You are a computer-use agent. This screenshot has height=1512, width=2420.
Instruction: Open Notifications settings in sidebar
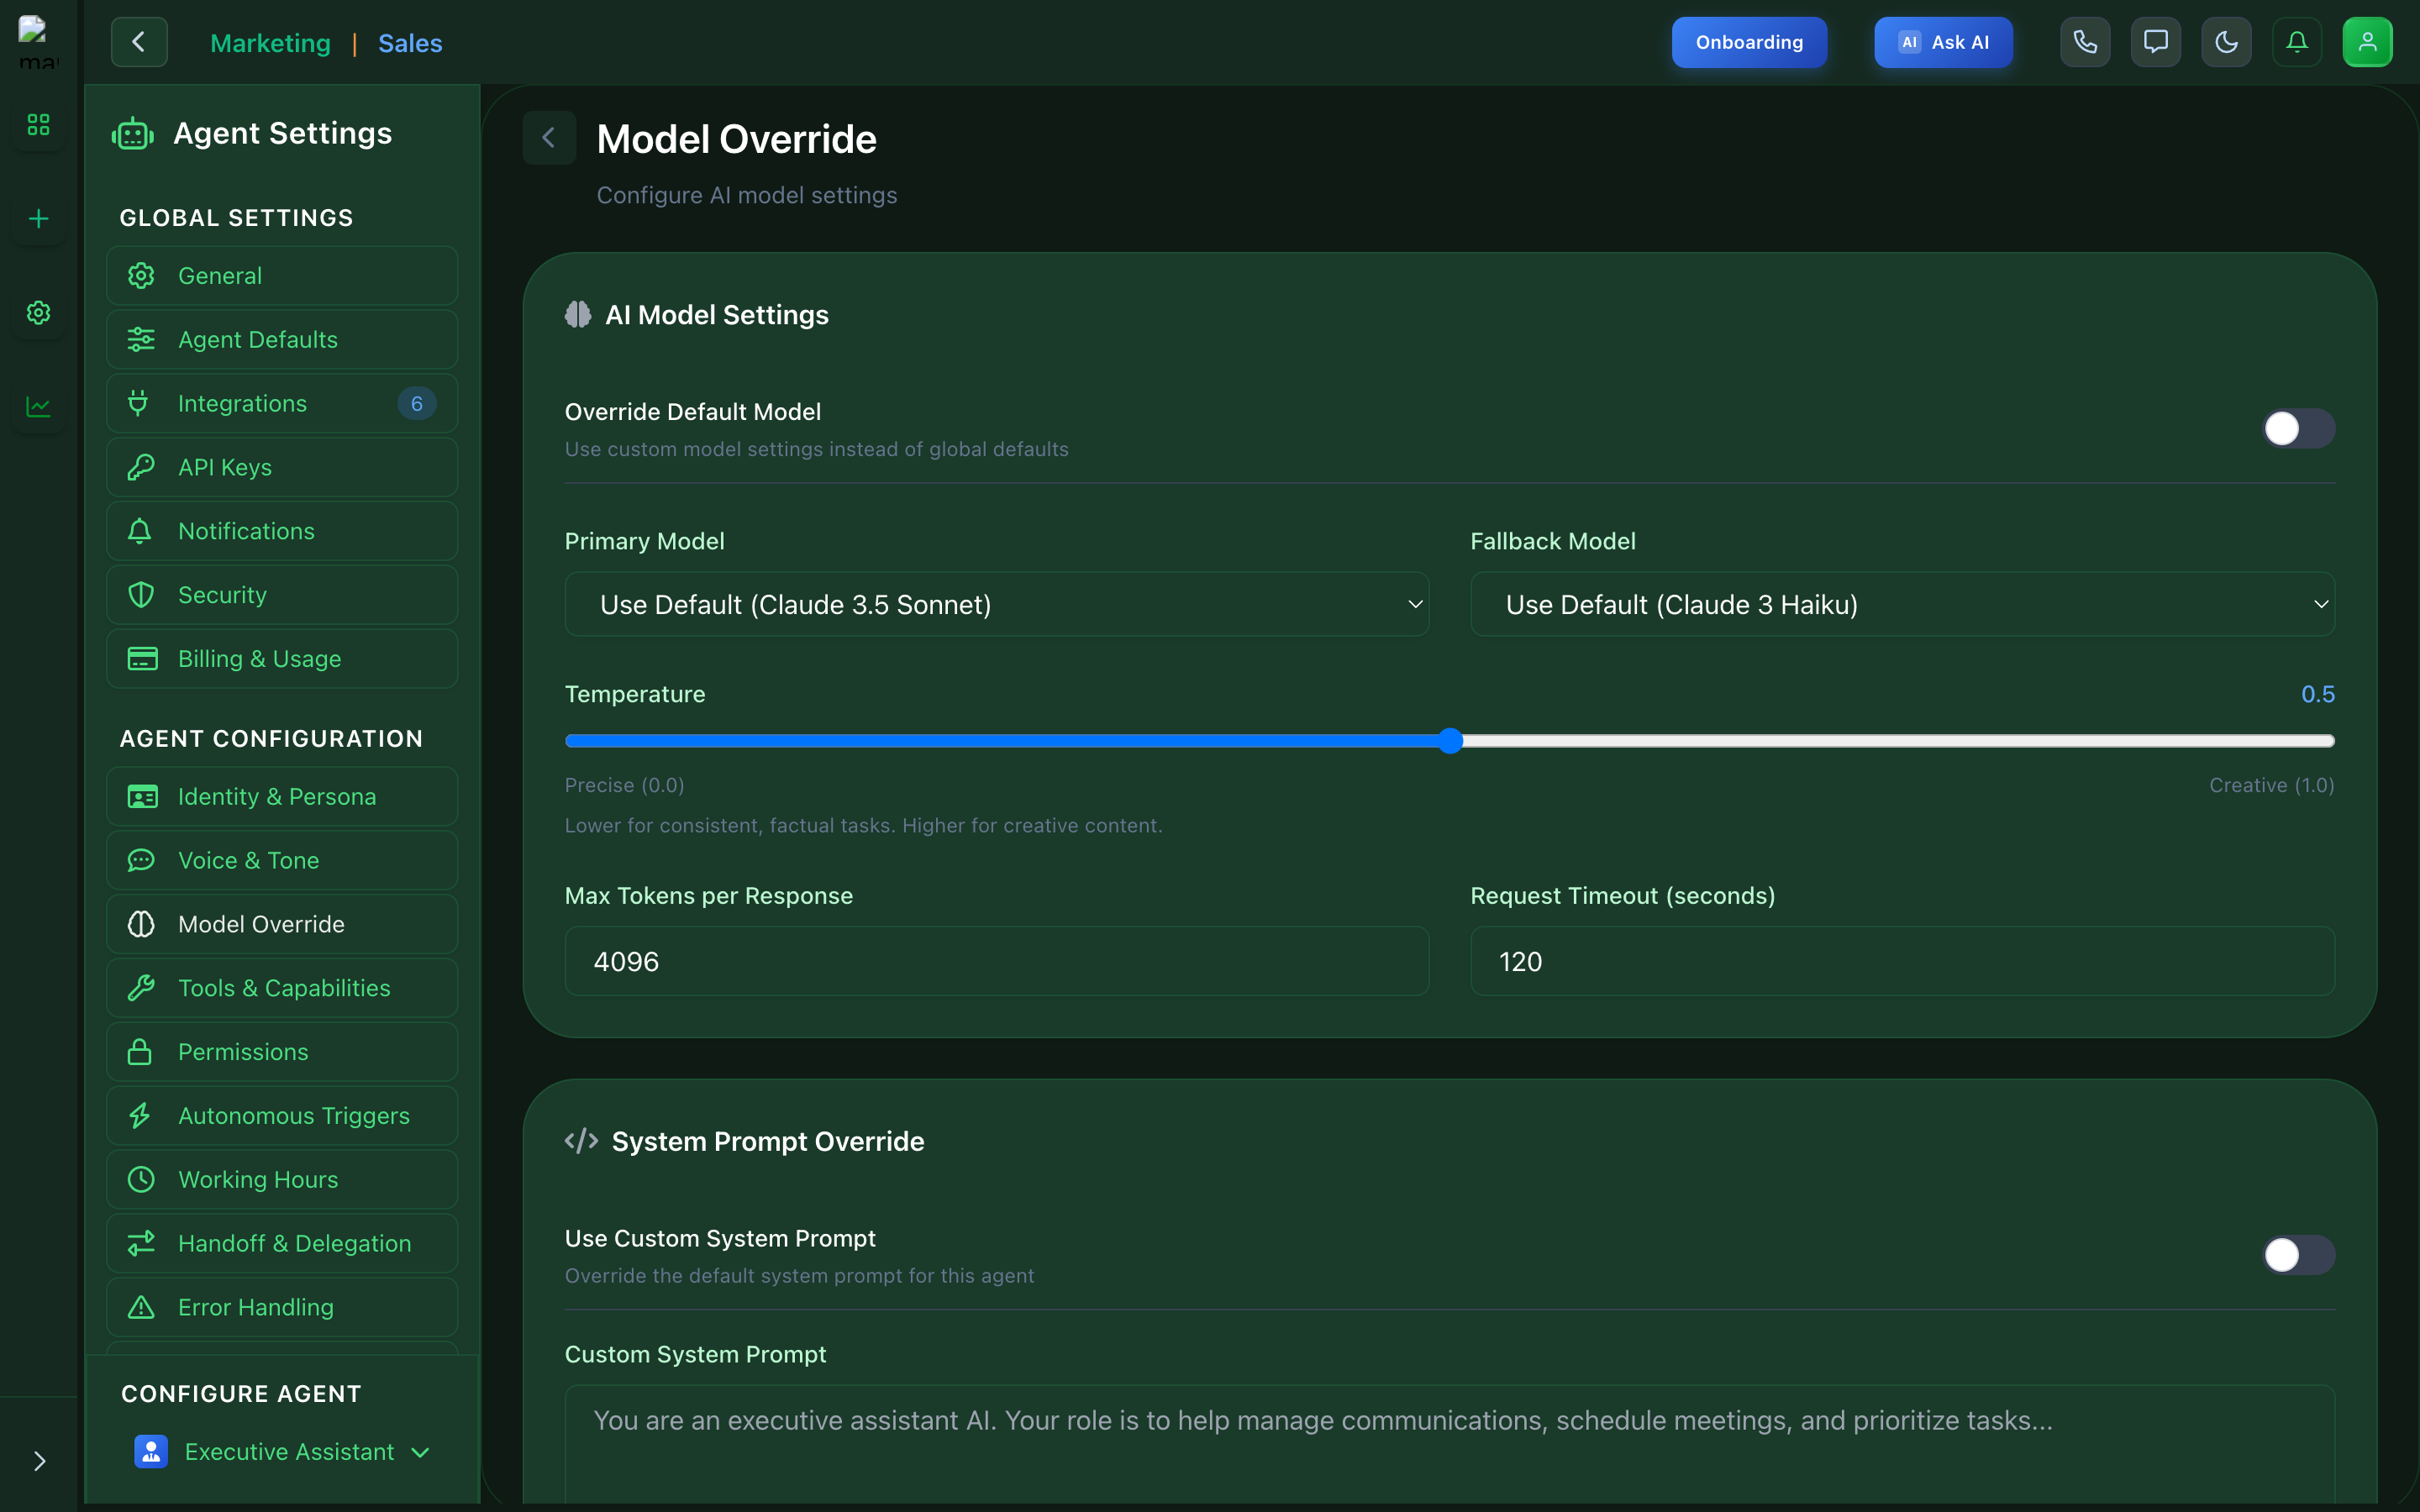[282, 531]
